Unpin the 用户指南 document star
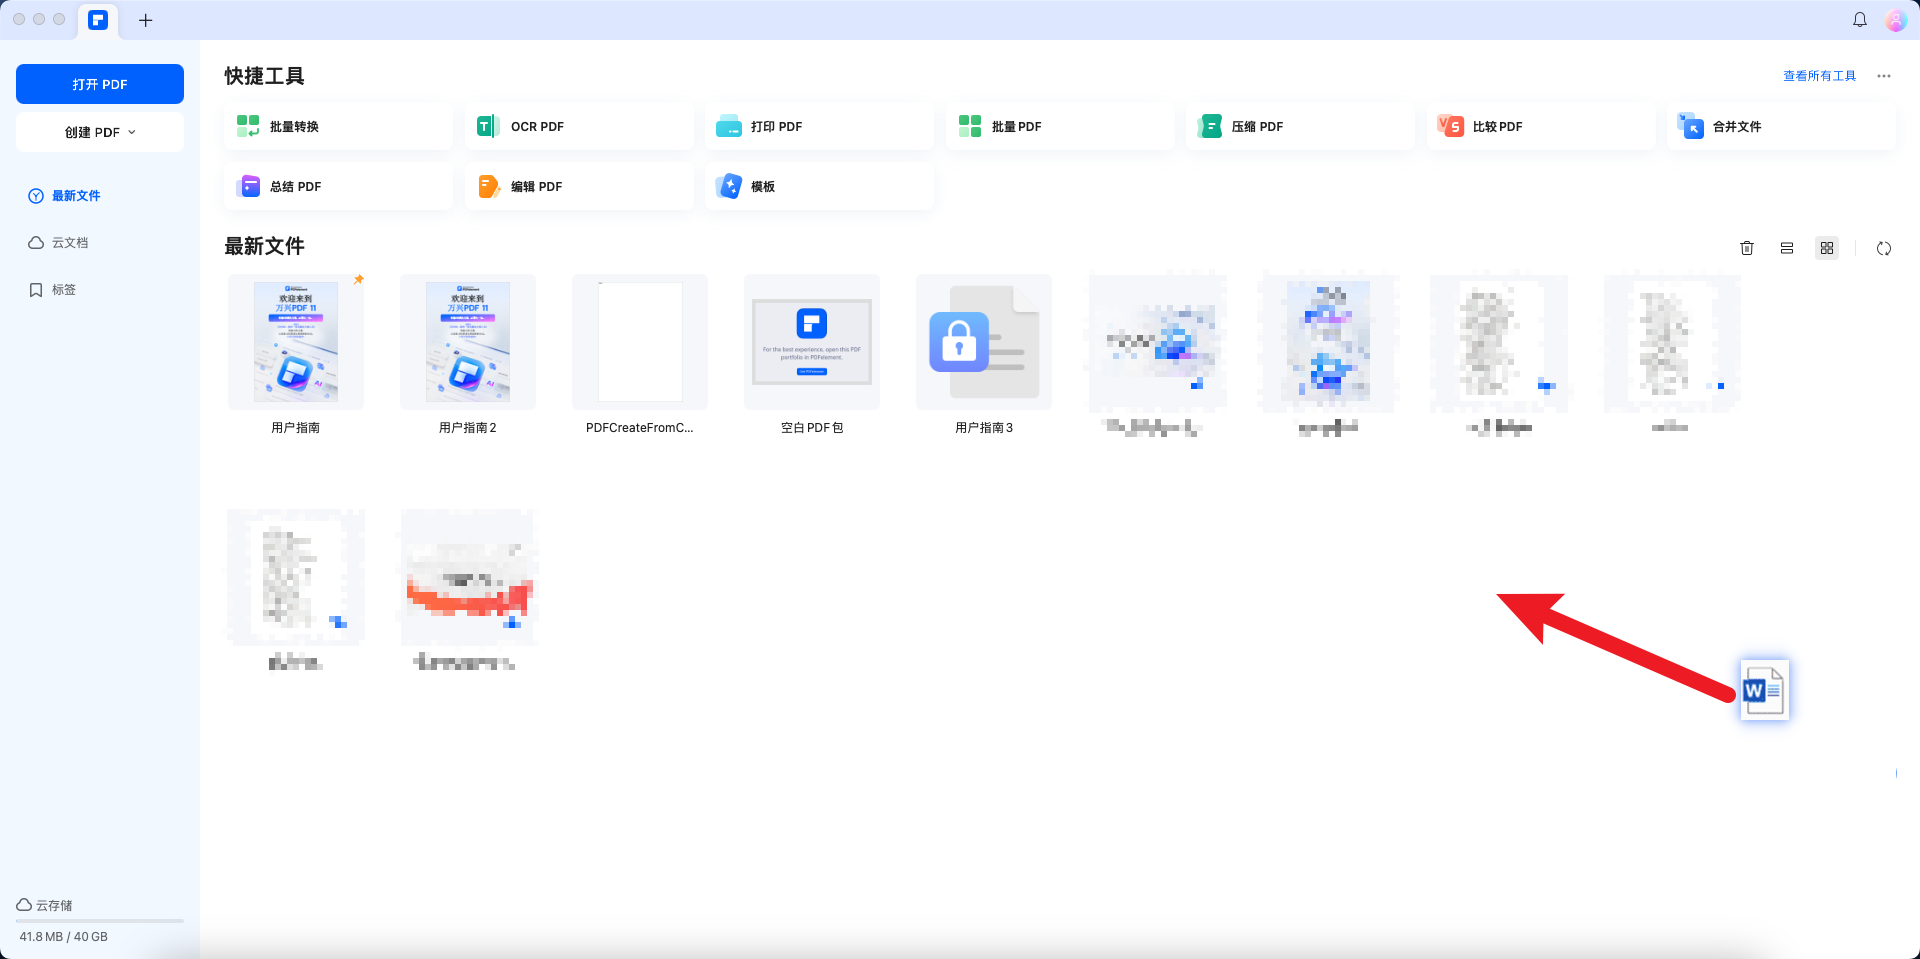Viewport: 1920px width, 959px height. tap(359, 279)
